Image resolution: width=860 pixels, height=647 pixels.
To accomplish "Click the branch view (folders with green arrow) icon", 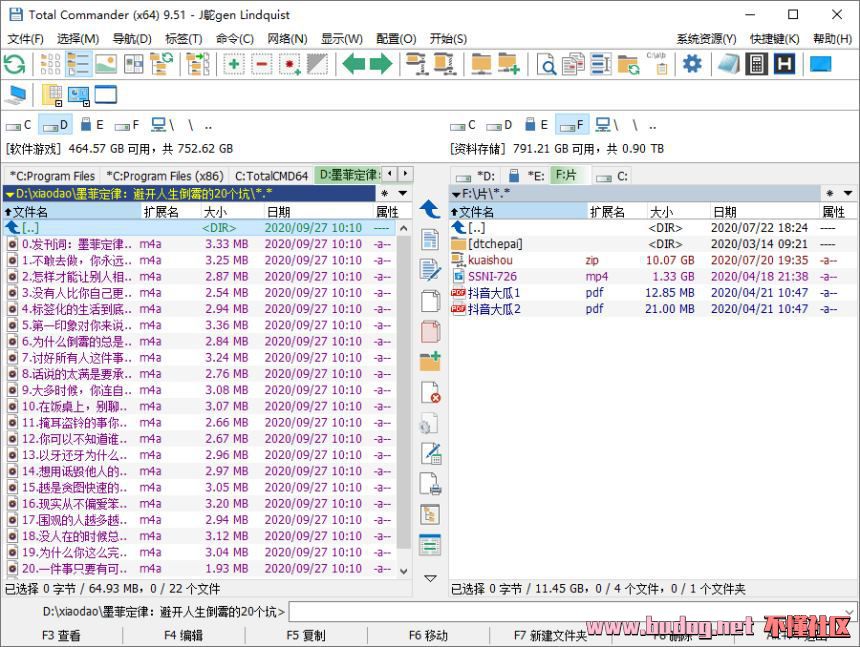I will pos(198,64).
